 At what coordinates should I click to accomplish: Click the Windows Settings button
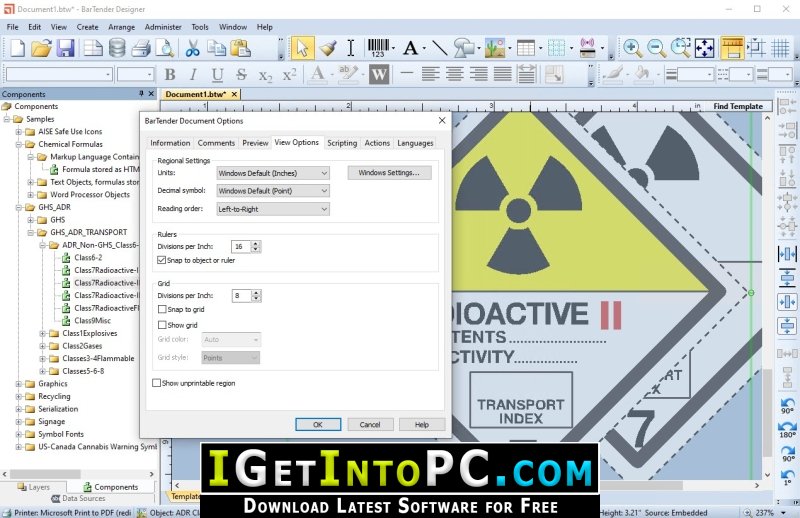(389, 173)
